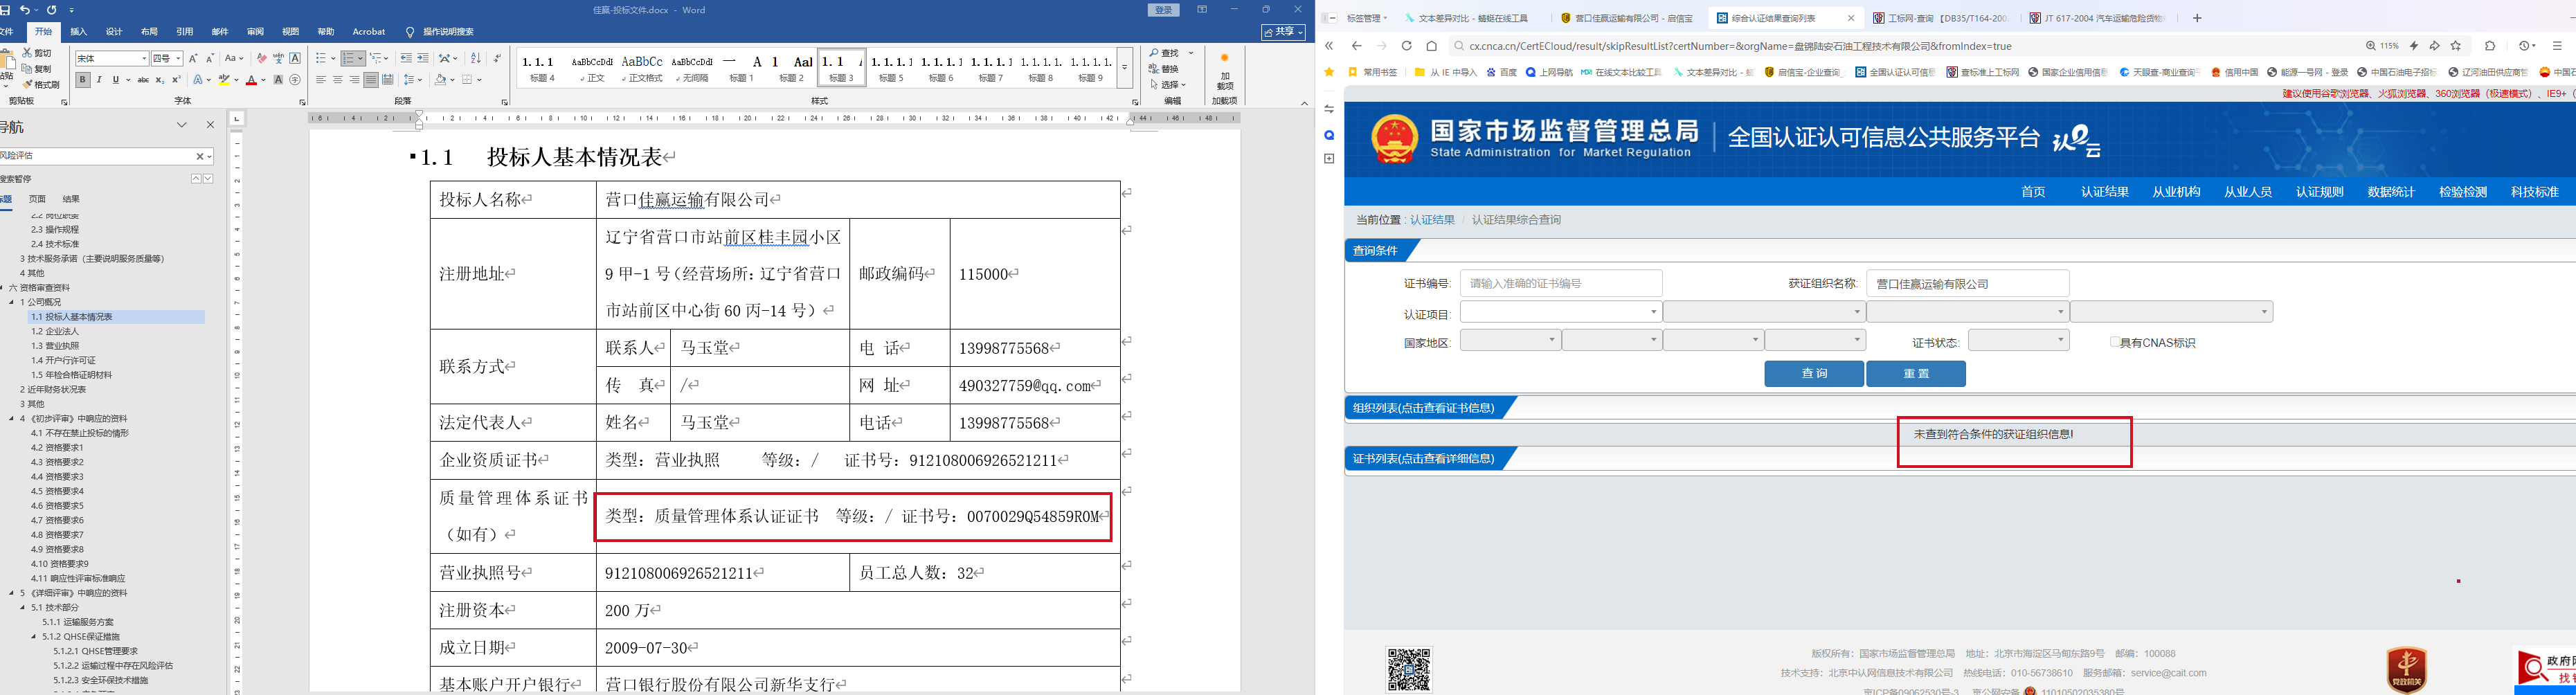Clear the navigation search box text
This screenshot has height=695, width=2576.
200,156
